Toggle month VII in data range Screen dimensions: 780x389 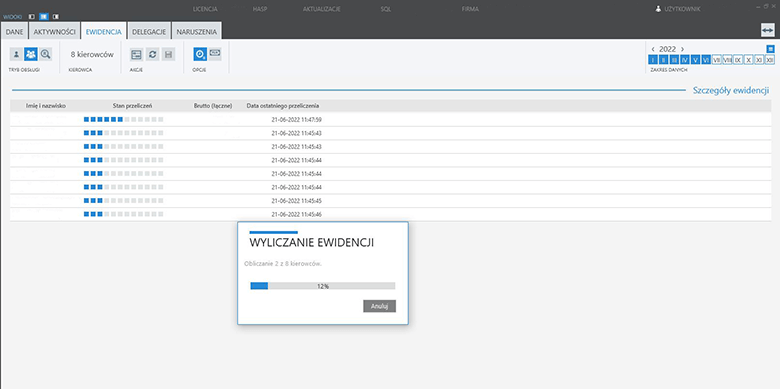(716, 60)
